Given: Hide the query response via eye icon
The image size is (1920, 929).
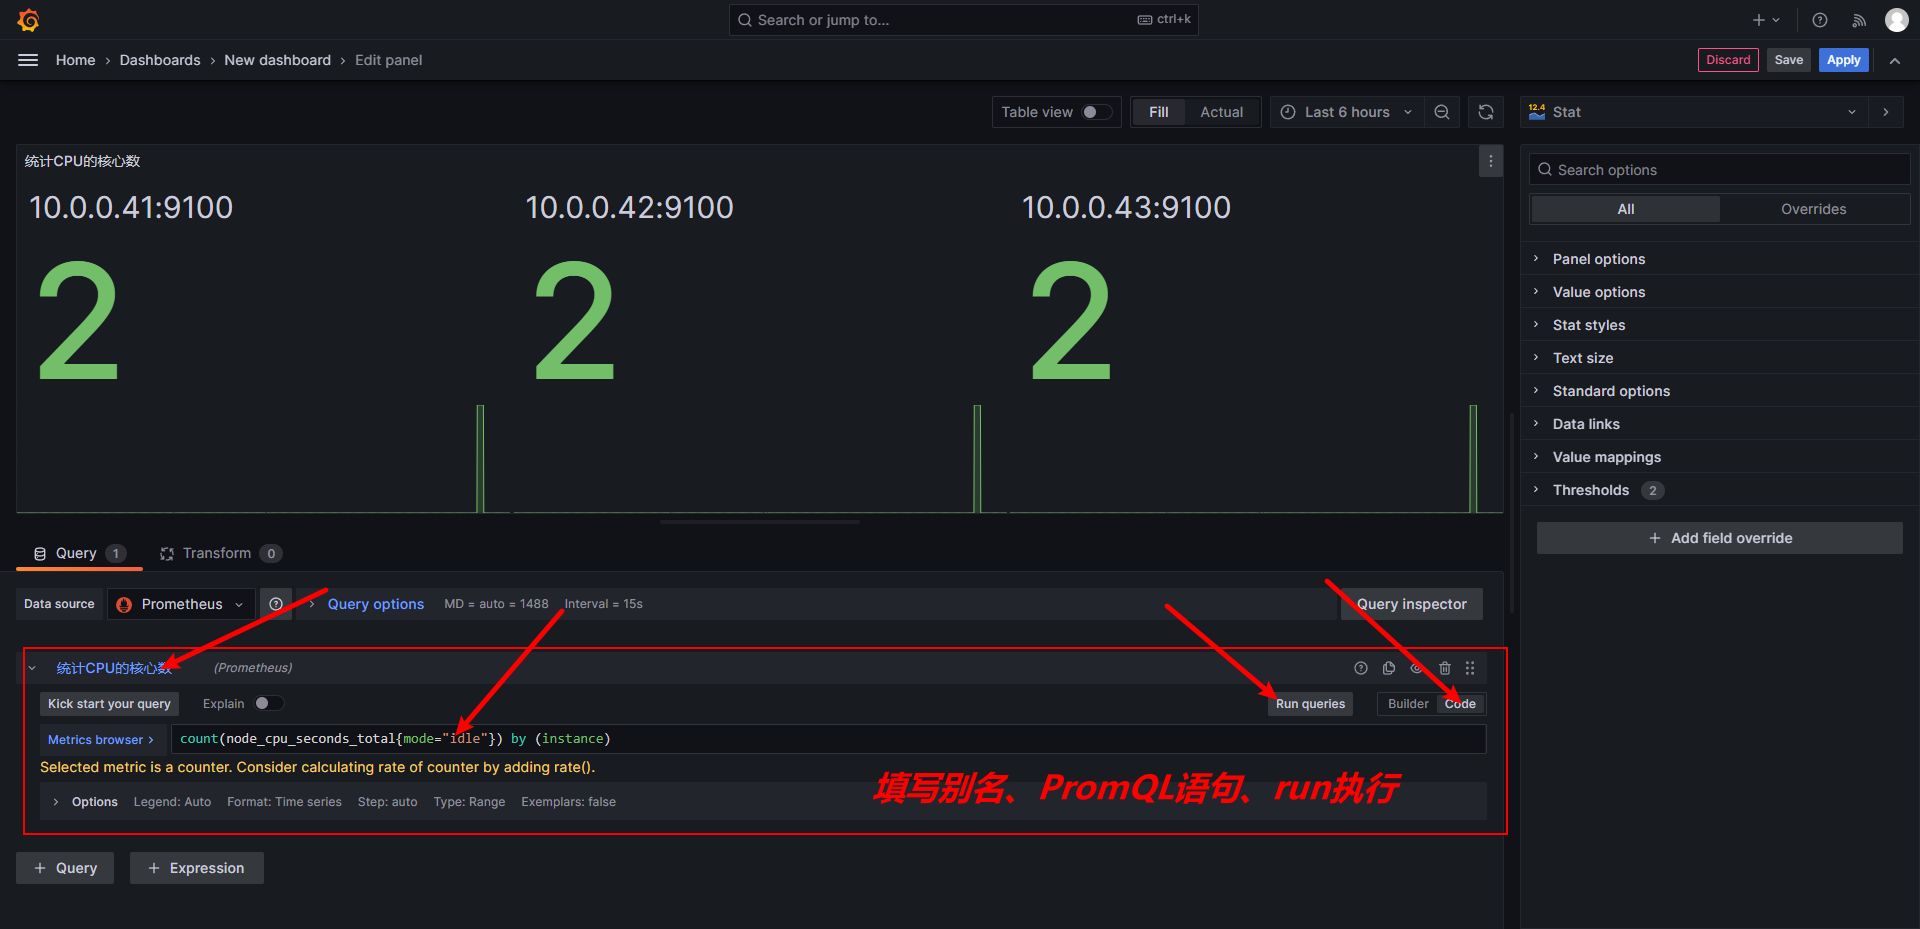Looking at the screenshot, I should [1417, 668].
